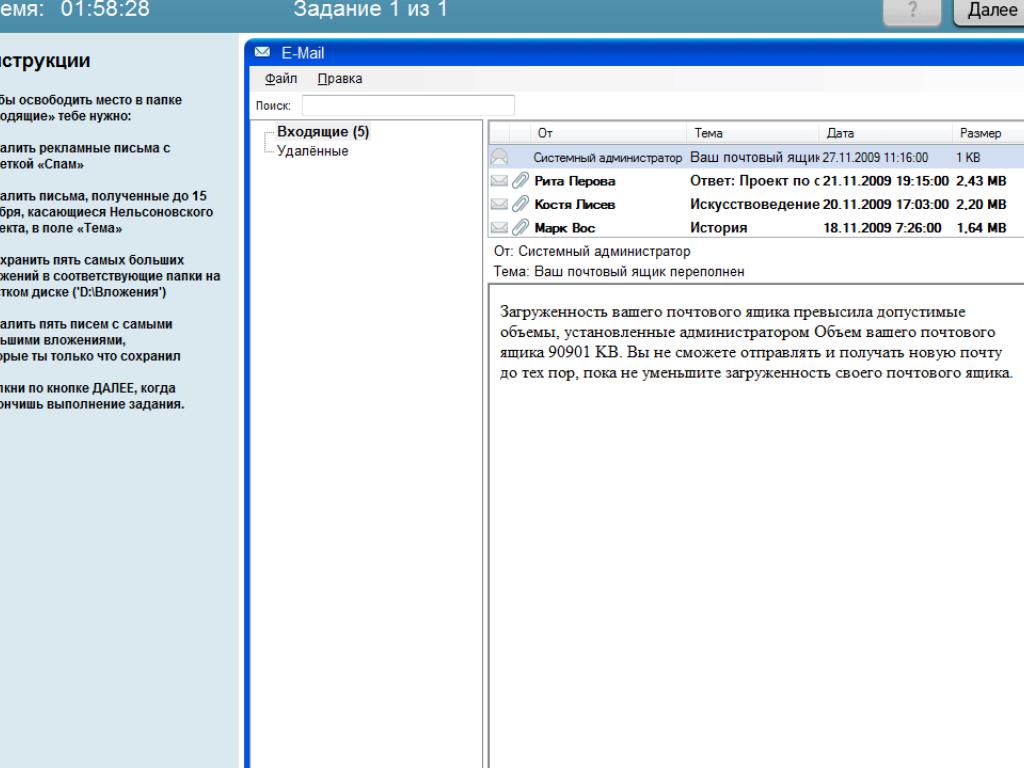The image size is (1024, 768).
Task: Click unread envelope icon for Рита Перова
Action: point(500,180)
